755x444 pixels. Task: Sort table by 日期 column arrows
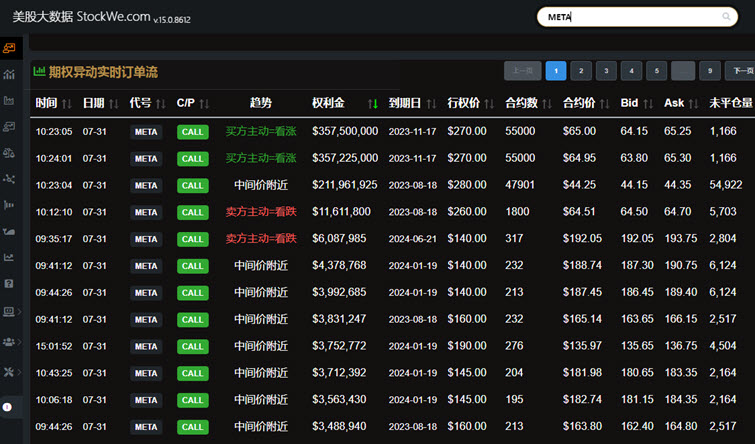pyautogui.click(x=114, y=104)
